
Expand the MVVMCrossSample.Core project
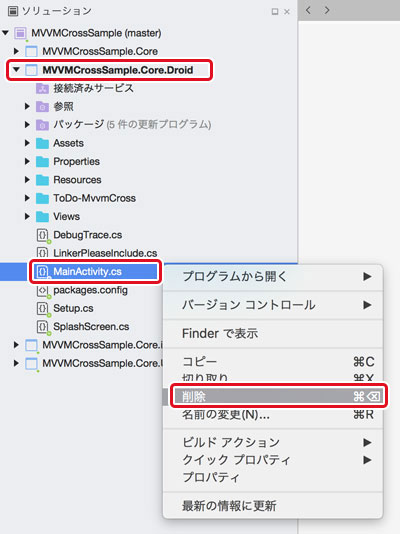coord(16,51)
